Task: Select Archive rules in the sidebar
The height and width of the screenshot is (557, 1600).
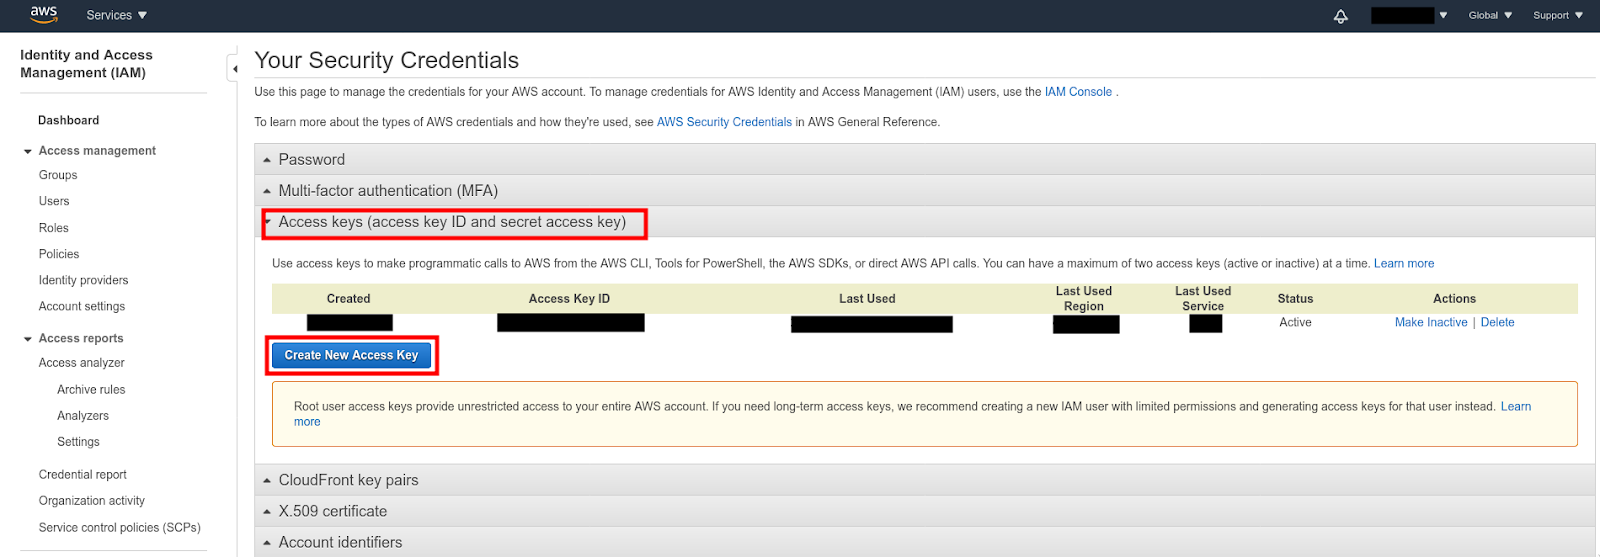Action: 91,390
